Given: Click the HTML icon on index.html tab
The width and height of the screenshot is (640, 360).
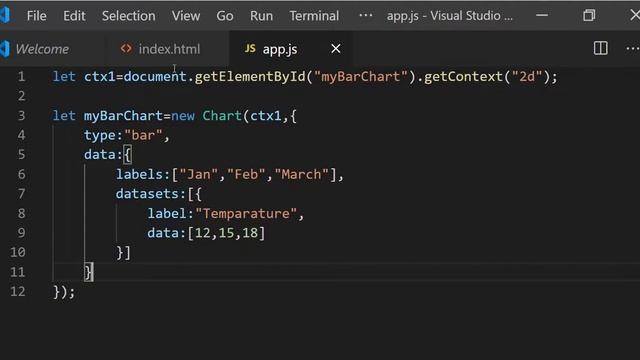Looking at the screenshot, I should 126,49.
